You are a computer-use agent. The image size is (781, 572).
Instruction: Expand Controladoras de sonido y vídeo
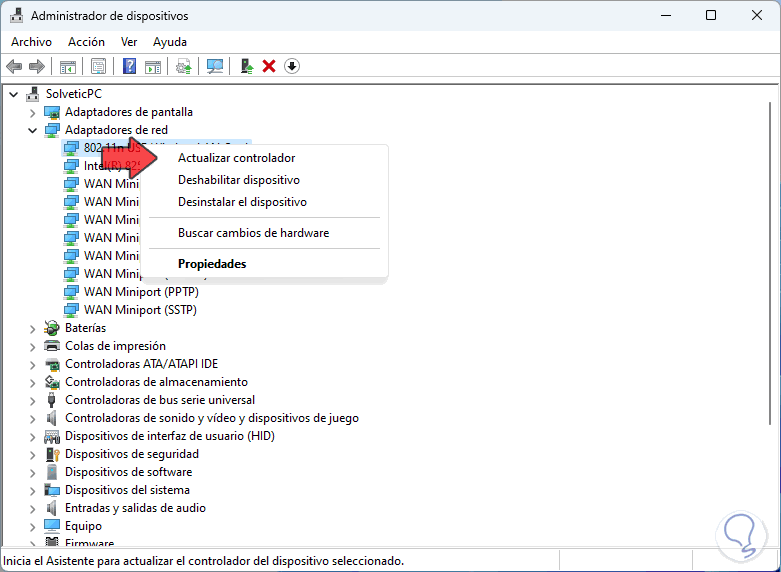pos(32,419)
